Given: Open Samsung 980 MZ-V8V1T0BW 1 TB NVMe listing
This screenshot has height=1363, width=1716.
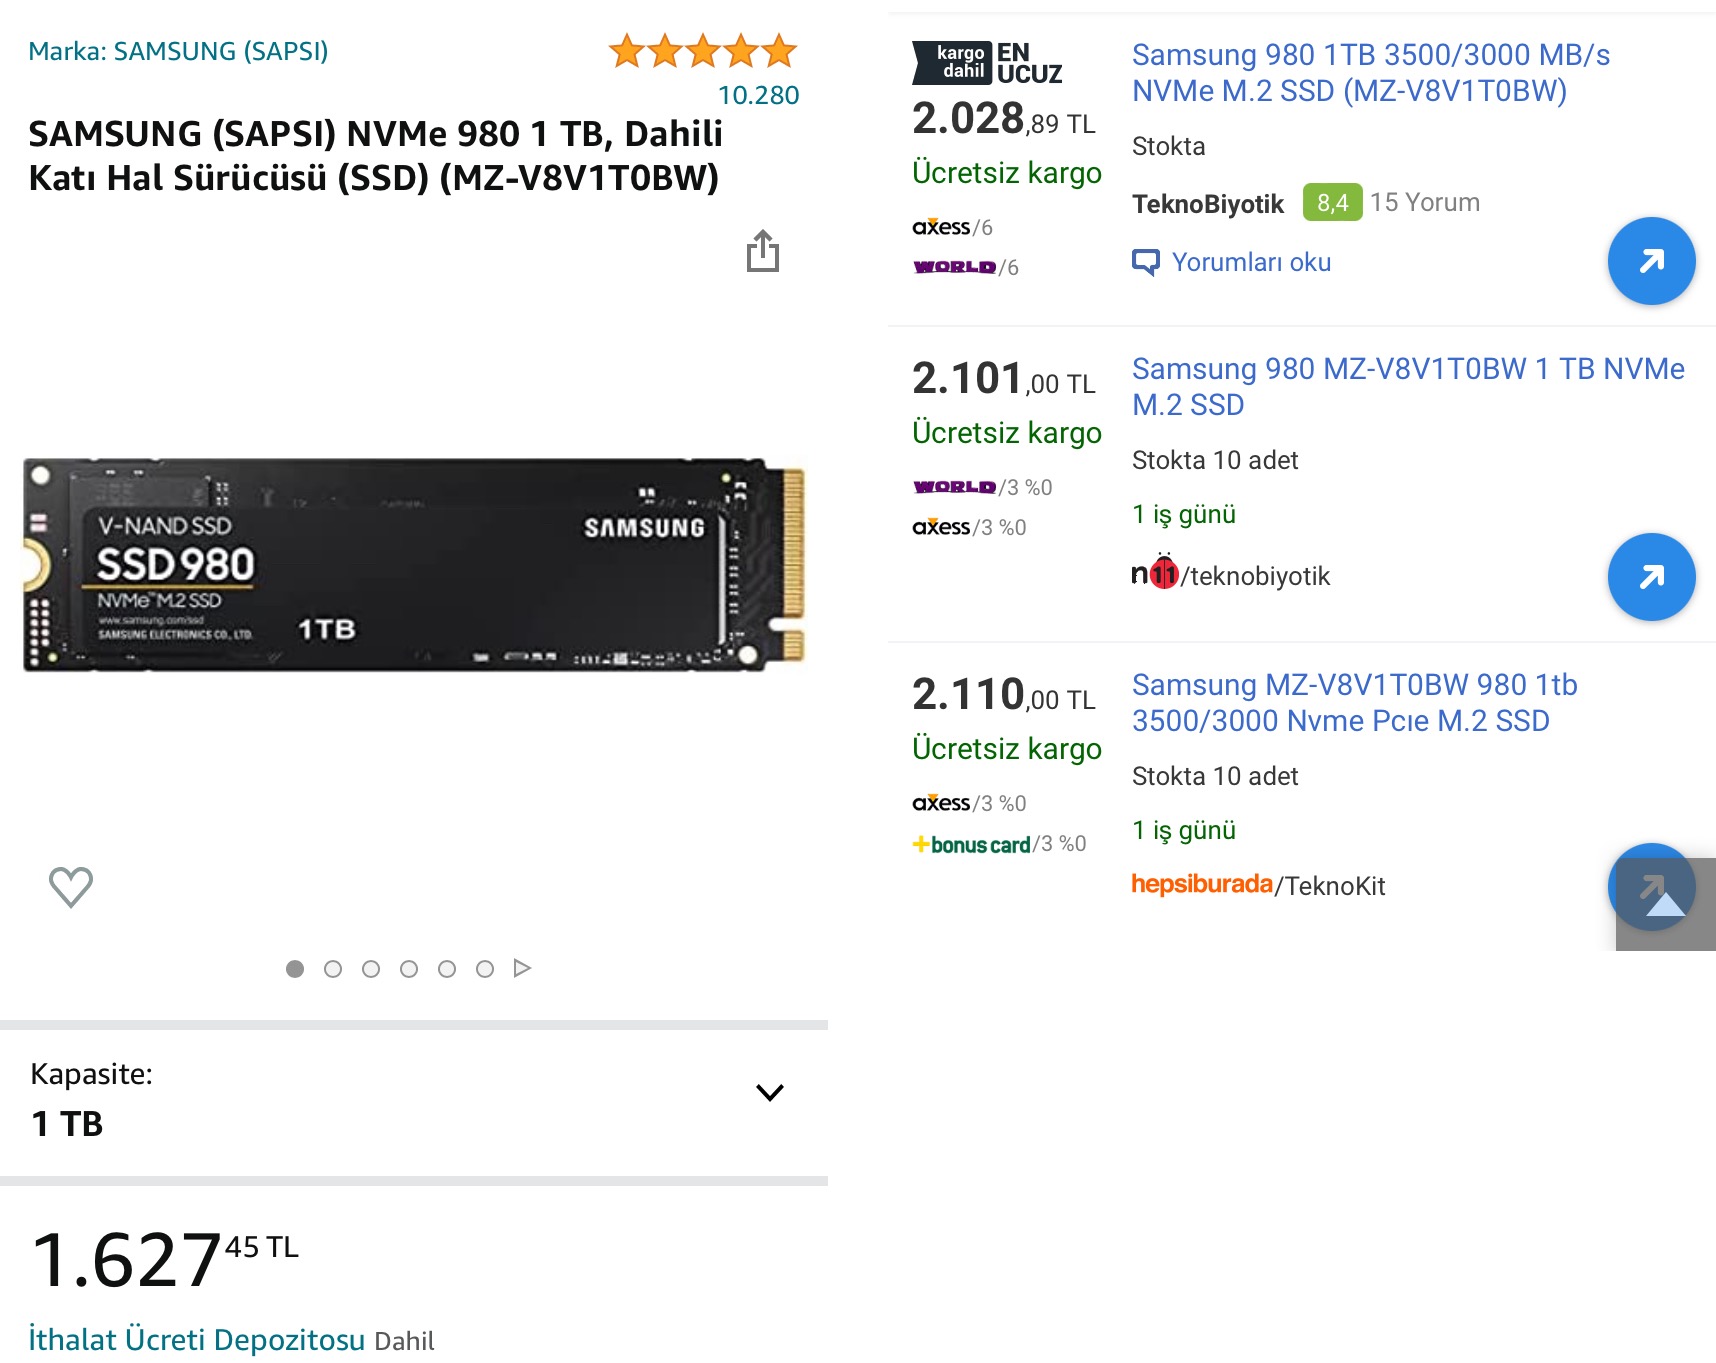Looking at the screenshot, I should 1408,386.
